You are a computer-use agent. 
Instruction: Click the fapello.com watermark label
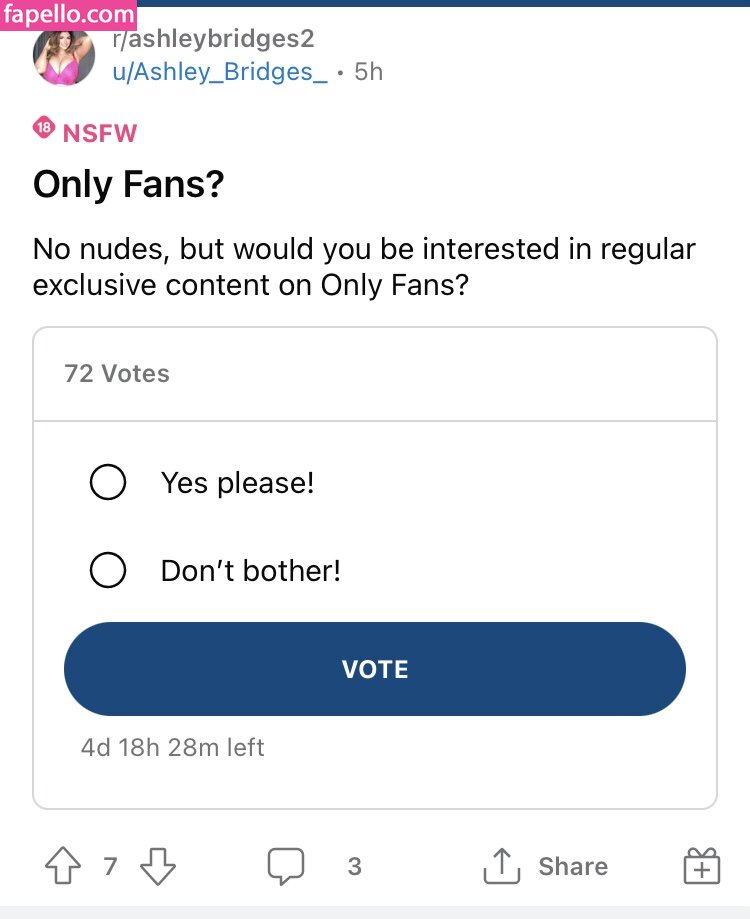69,15
